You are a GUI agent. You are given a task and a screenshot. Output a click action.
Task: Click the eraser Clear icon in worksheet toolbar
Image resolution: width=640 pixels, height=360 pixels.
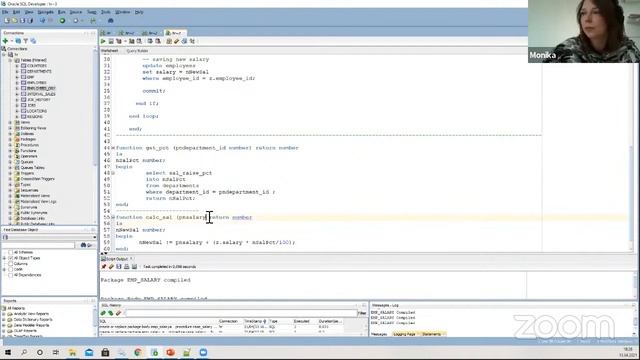click(177, 41)
